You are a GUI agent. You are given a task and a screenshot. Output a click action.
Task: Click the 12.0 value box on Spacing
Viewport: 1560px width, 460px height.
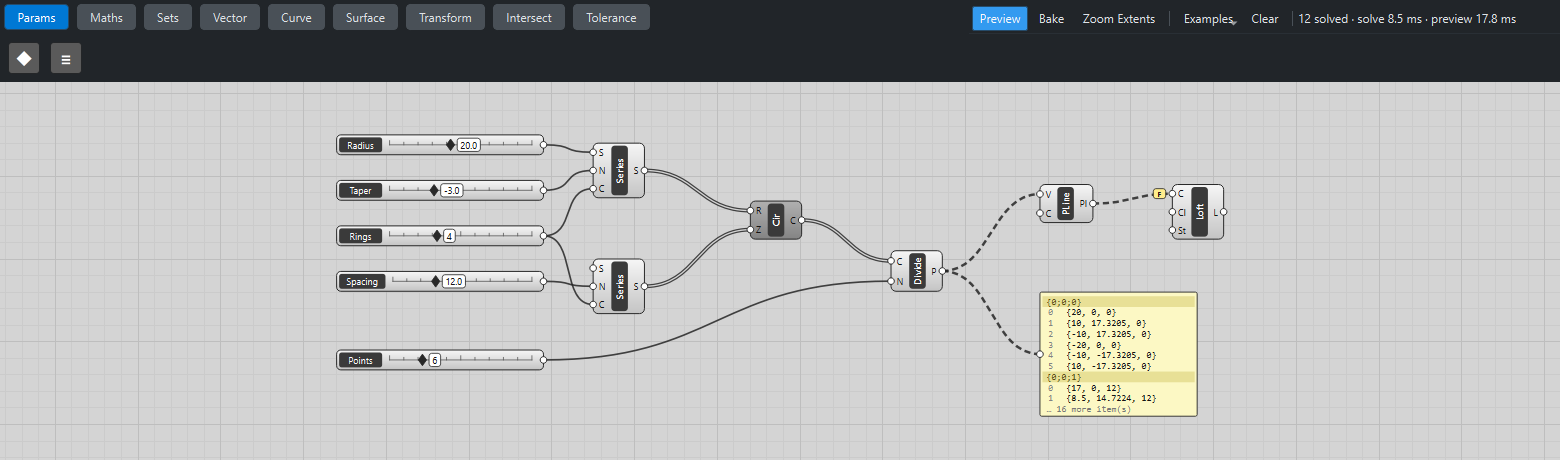pyautogui.click(x=454, y=282)
